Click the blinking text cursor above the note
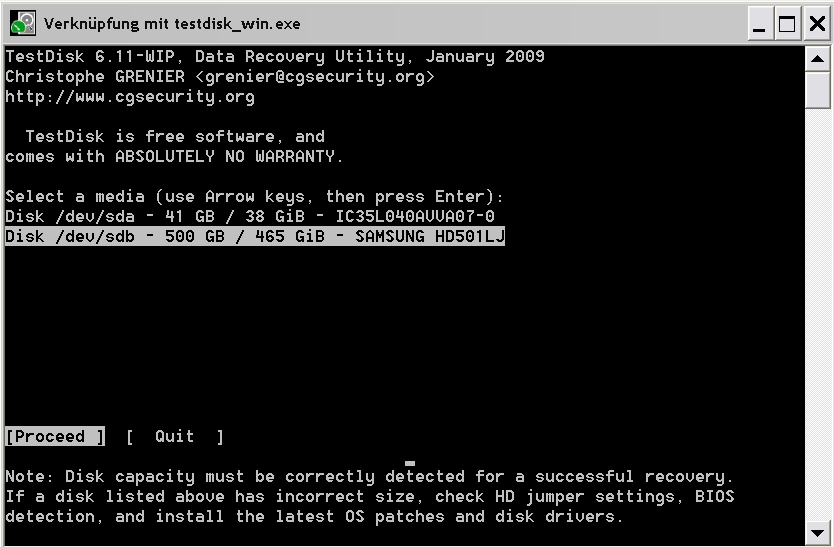Viewport: 834px width, 547px height. pyautogui.click(x=410, y=463)
